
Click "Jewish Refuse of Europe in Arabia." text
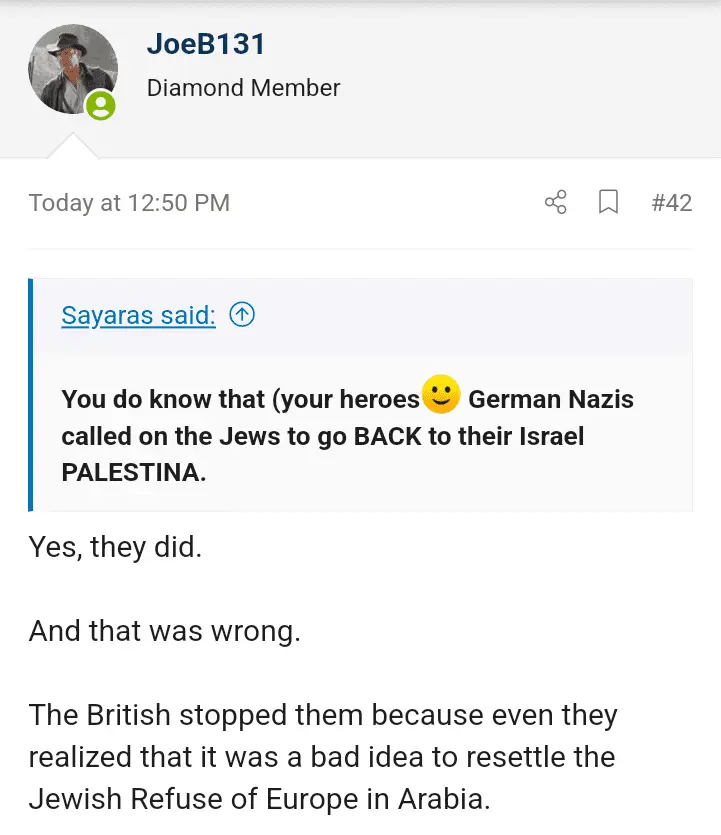tap(259, 799)
